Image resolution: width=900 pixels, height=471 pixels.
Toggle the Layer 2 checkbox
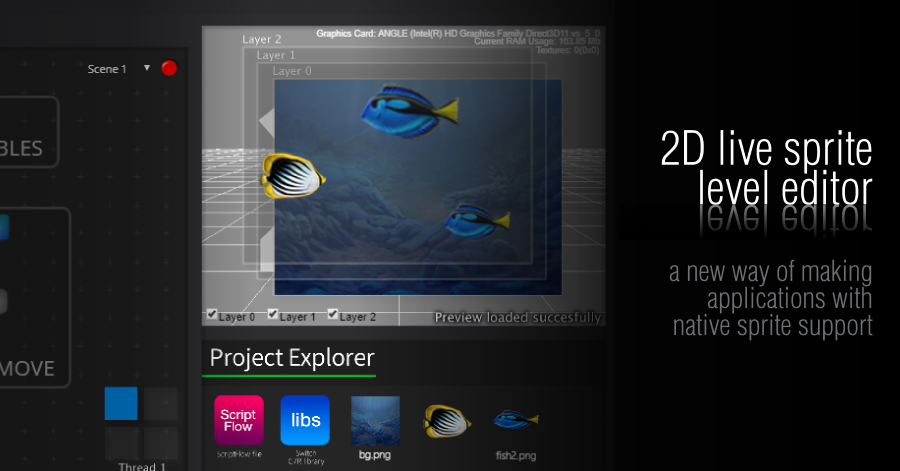pos(332,314)
